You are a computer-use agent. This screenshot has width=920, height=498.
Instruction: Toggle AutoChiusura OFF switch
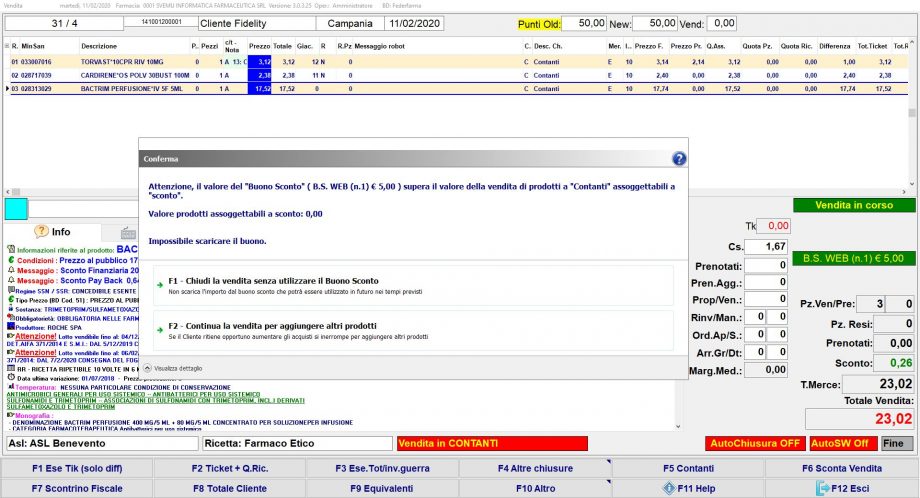pyautogui.click(x=754, y=443)
